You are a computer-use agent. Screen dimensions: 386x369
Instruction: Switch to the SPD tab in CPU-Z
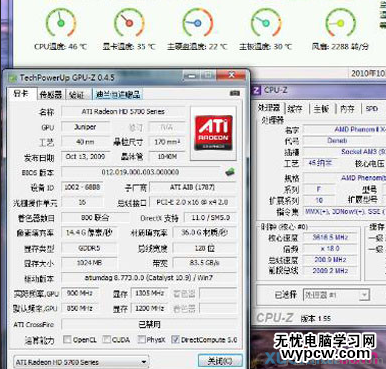372,109
